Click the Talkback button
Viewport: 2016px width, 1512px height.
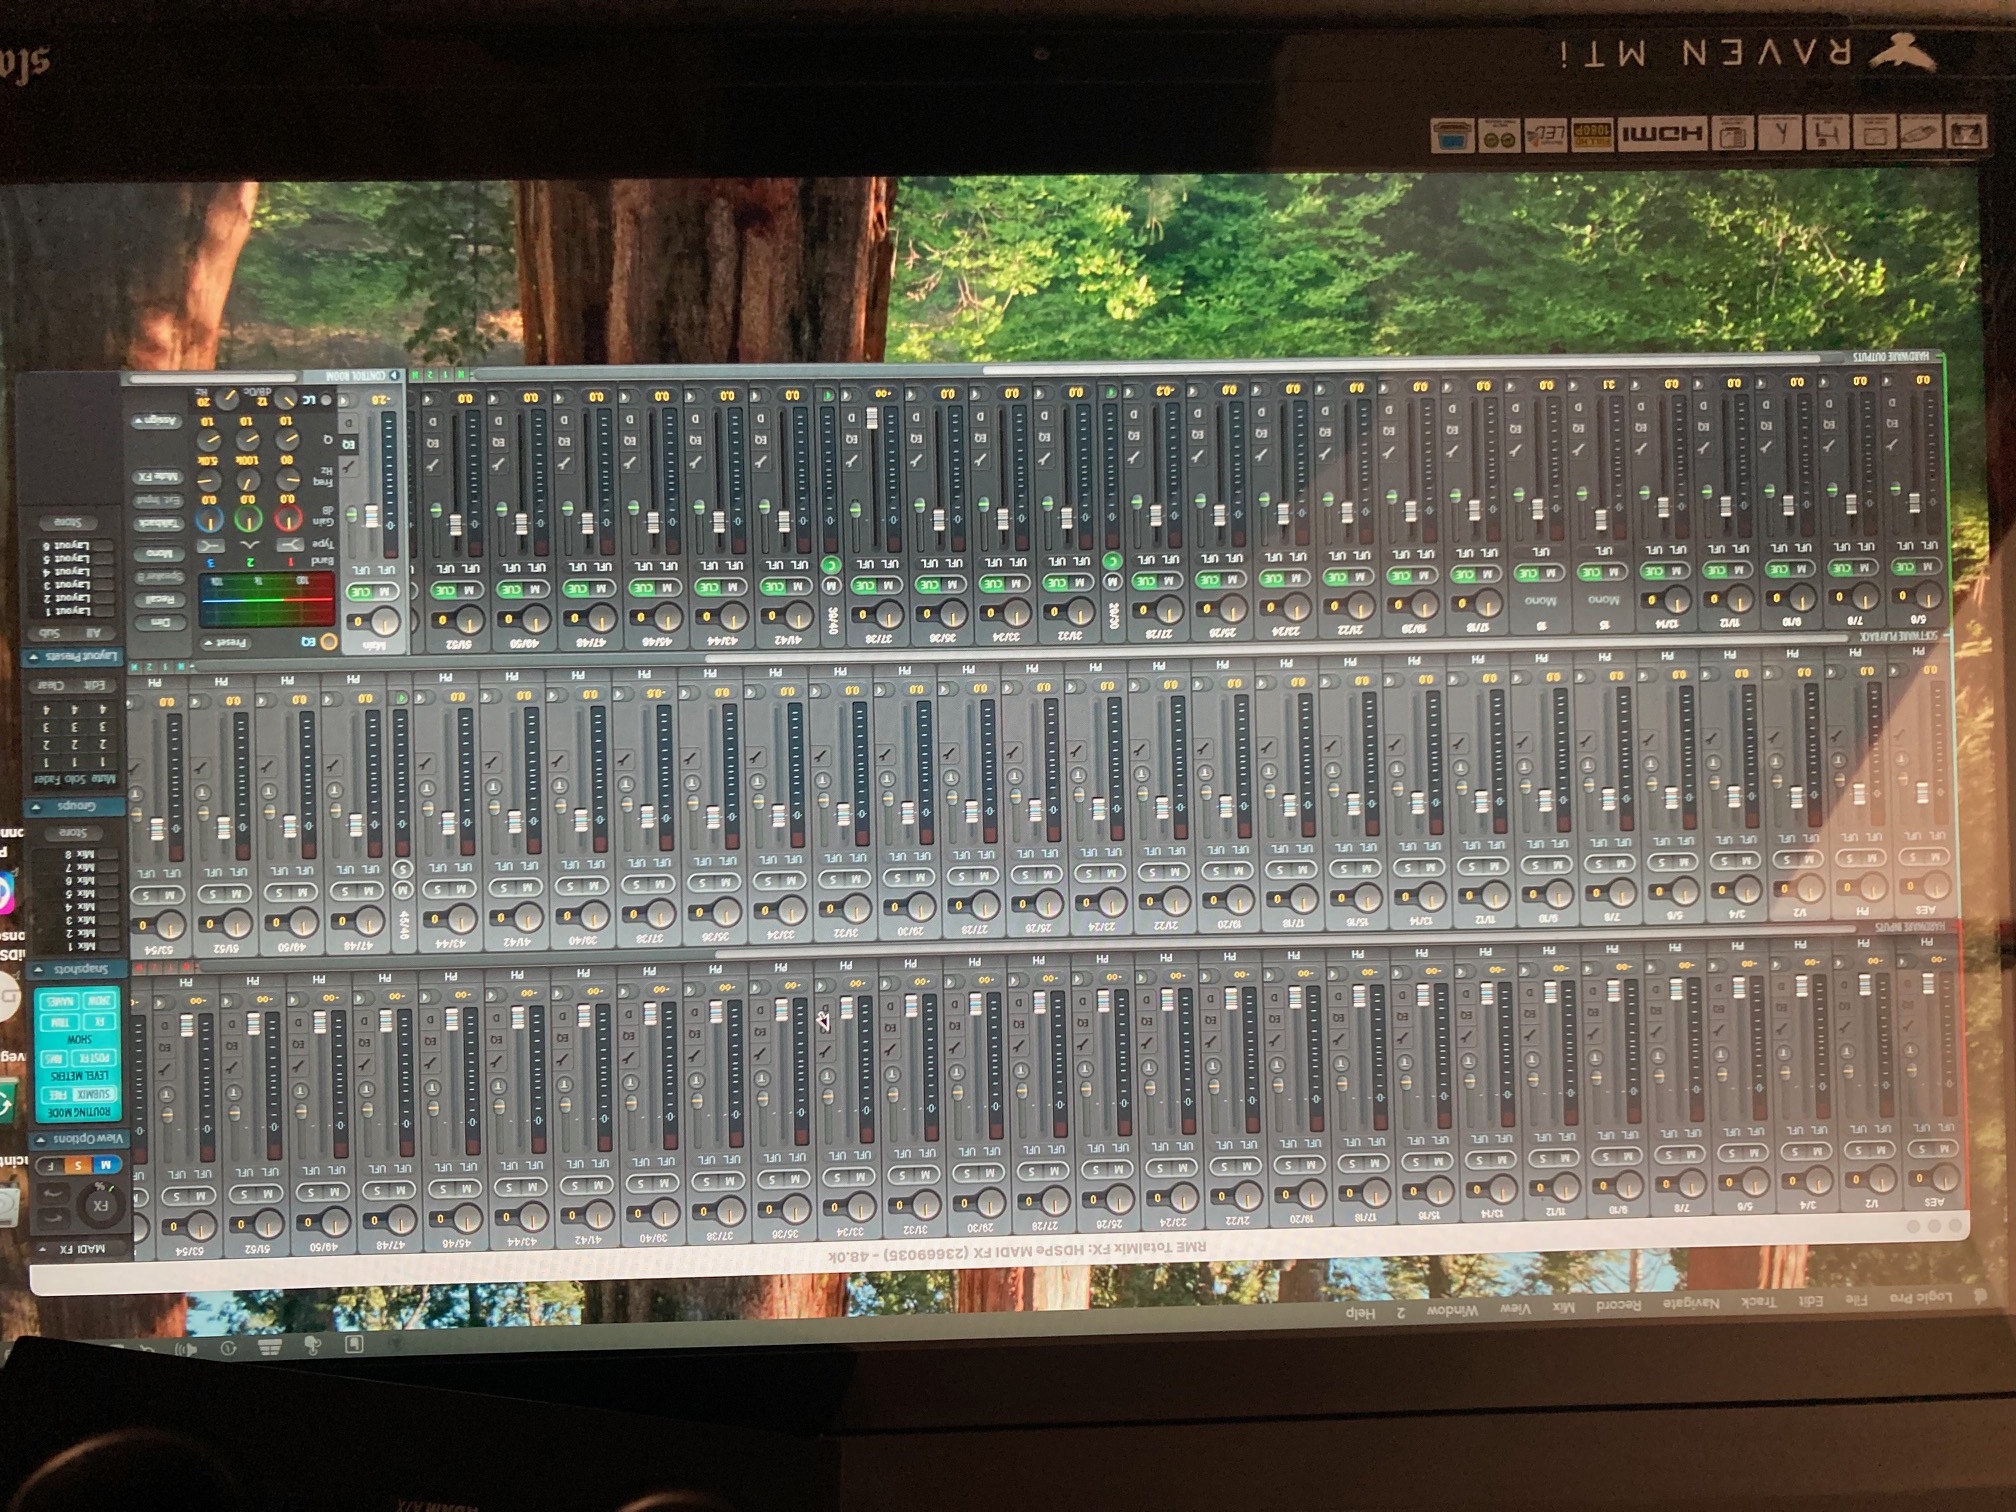pyautogui.click(x=158, y=524)
